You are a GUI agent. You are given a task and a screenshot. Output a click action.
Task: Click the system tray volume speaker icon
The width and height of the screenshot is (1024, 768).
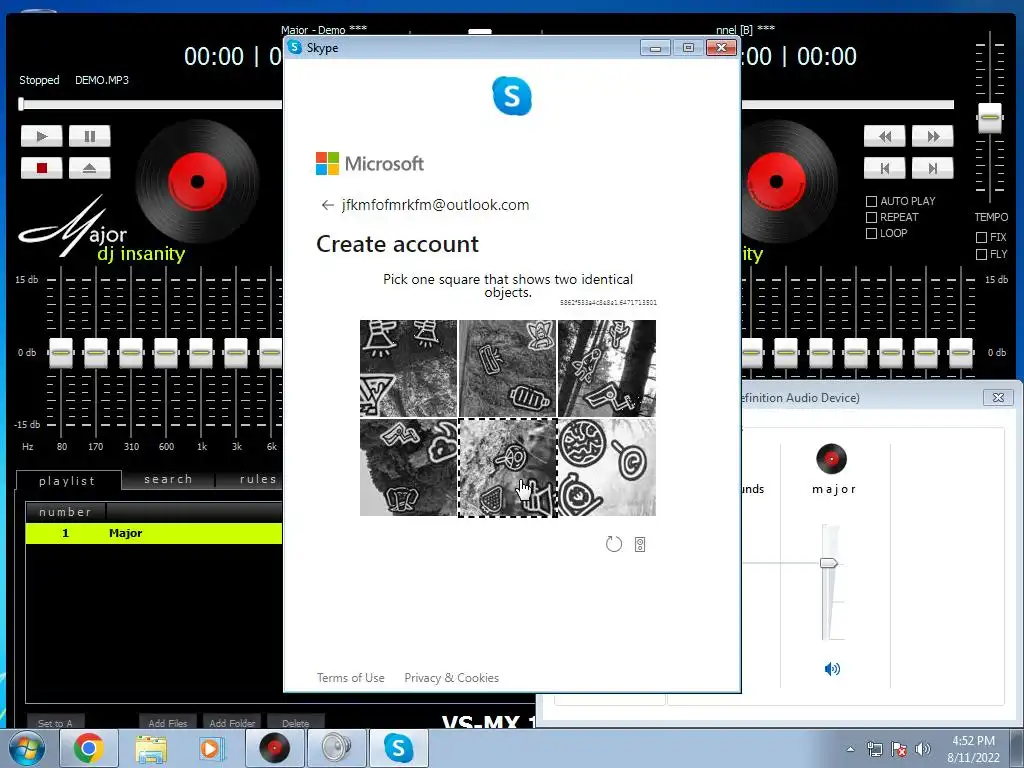coord(923,749)
